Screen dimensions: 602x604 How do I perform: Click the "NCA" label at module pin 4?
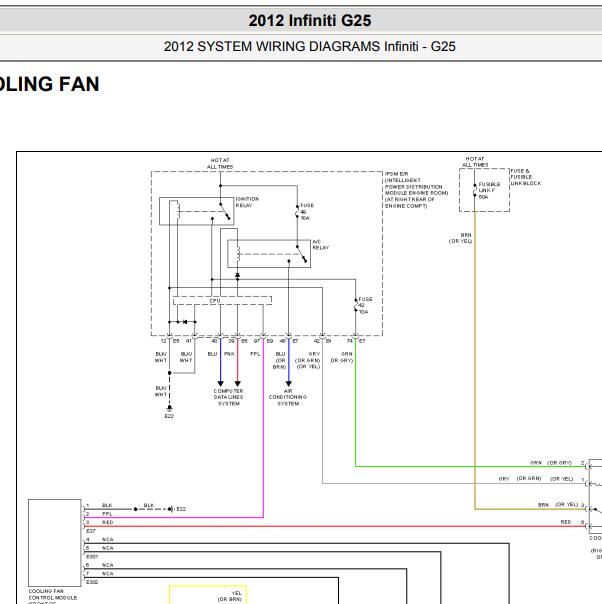(x=107, y=540)
